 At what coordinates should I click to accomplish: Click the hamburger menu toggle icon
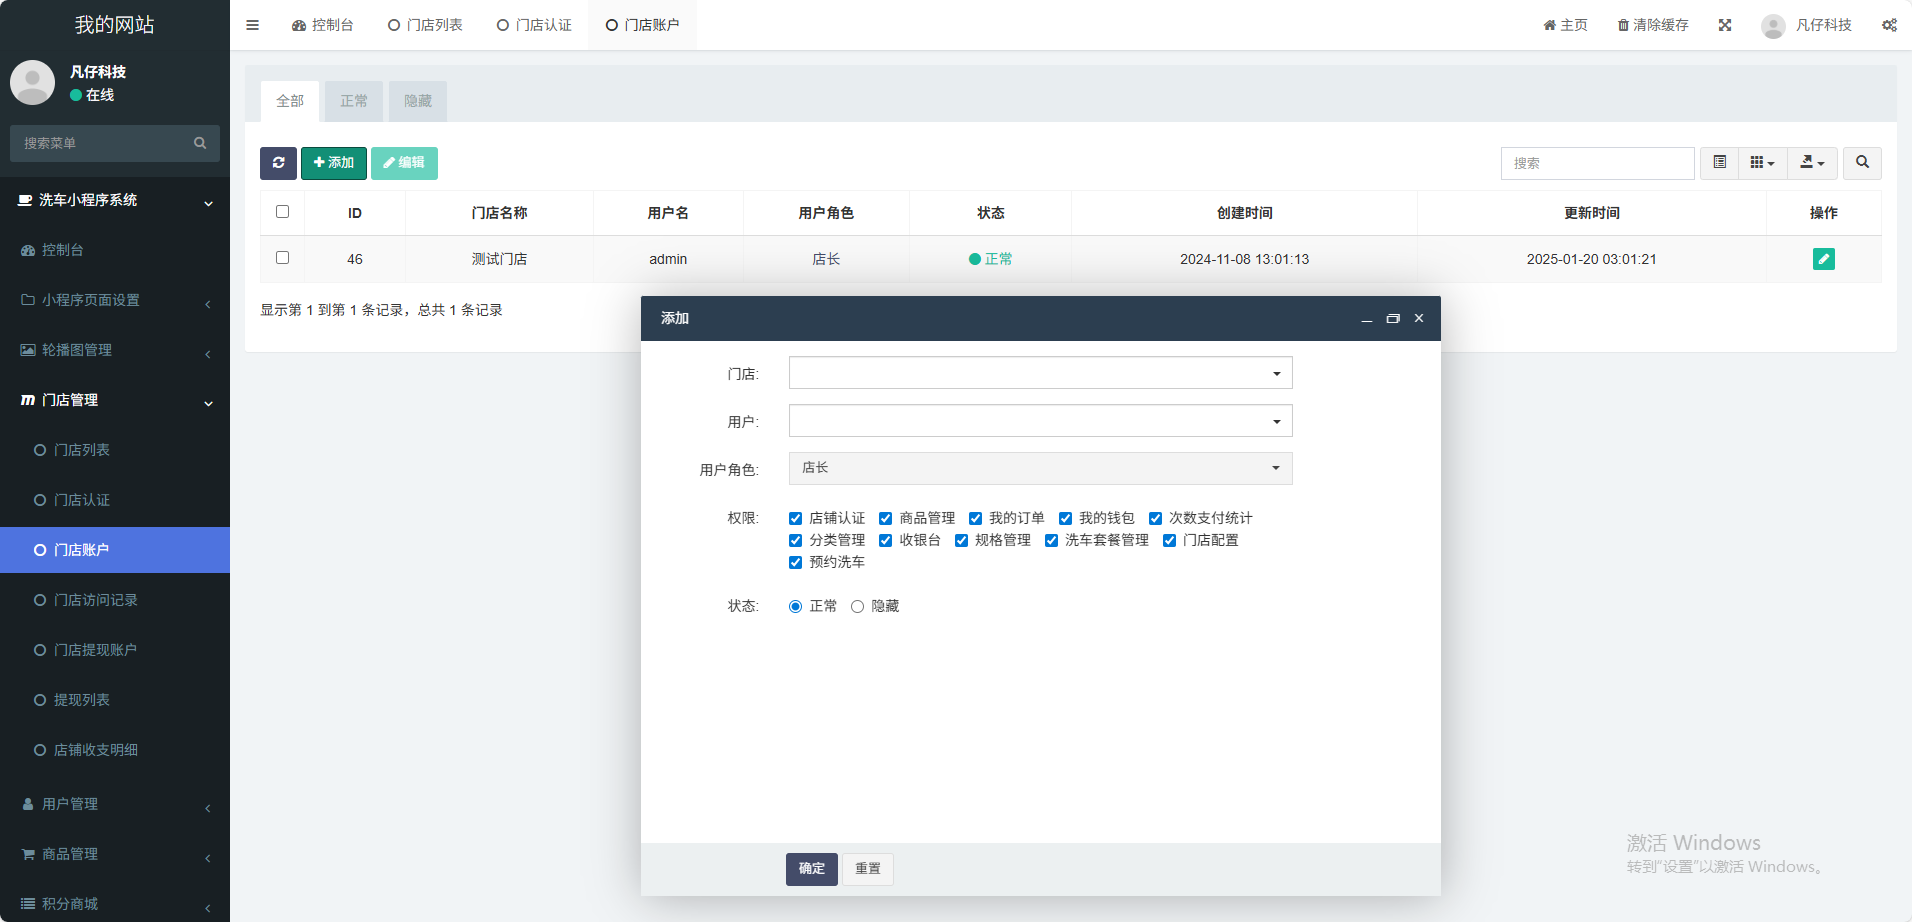(253, 25)
